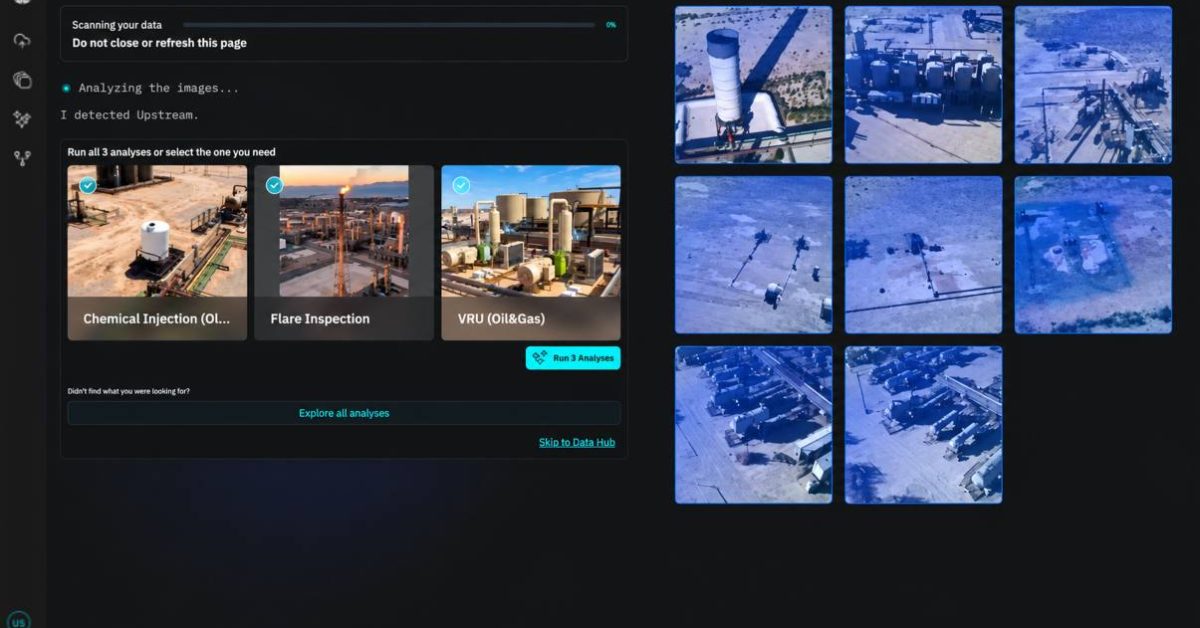Open the thumbnail with two pump jacks
The height and width of the screenshot is (628, 1200).
coord(753,255)
